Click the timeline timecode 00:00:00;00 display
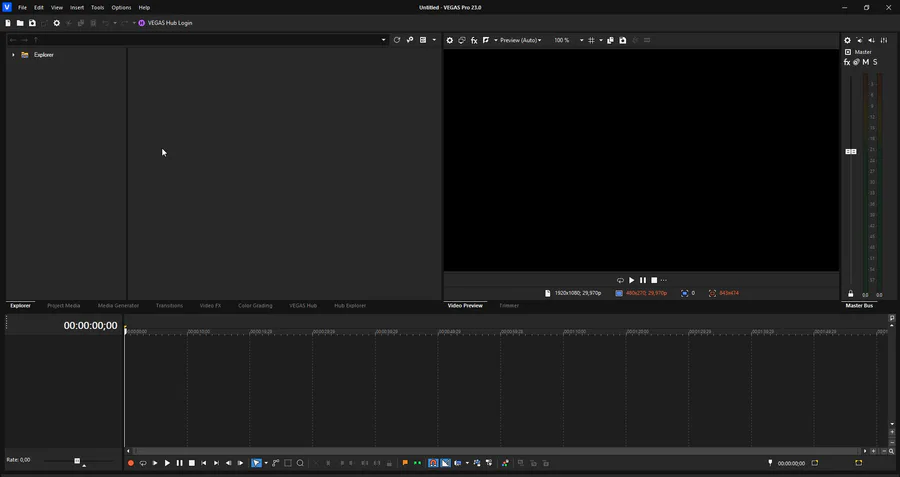 90,326
